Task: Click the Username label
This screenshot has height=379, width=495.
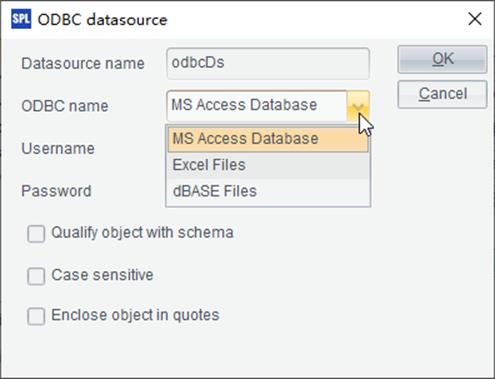Action: point(58,148)
